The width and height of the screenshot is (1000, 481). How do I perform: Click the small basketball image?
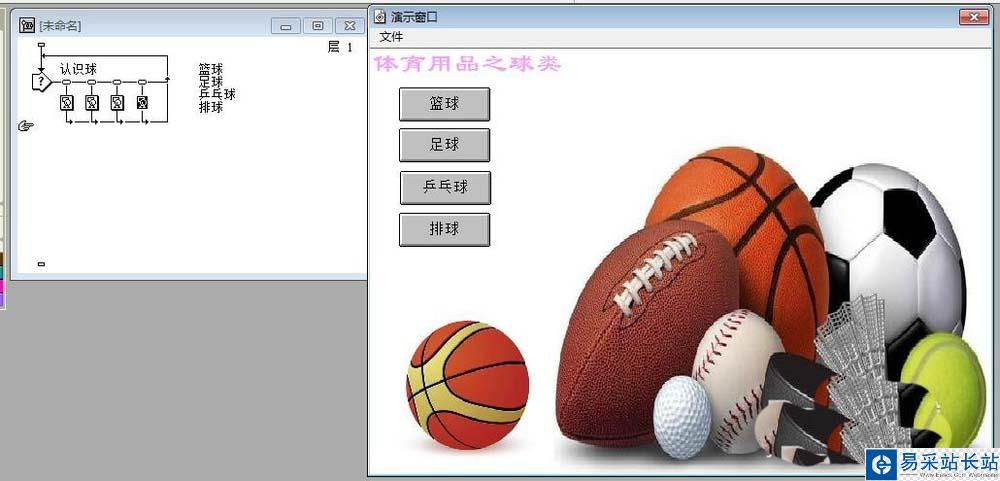click(x=467, y=385)
